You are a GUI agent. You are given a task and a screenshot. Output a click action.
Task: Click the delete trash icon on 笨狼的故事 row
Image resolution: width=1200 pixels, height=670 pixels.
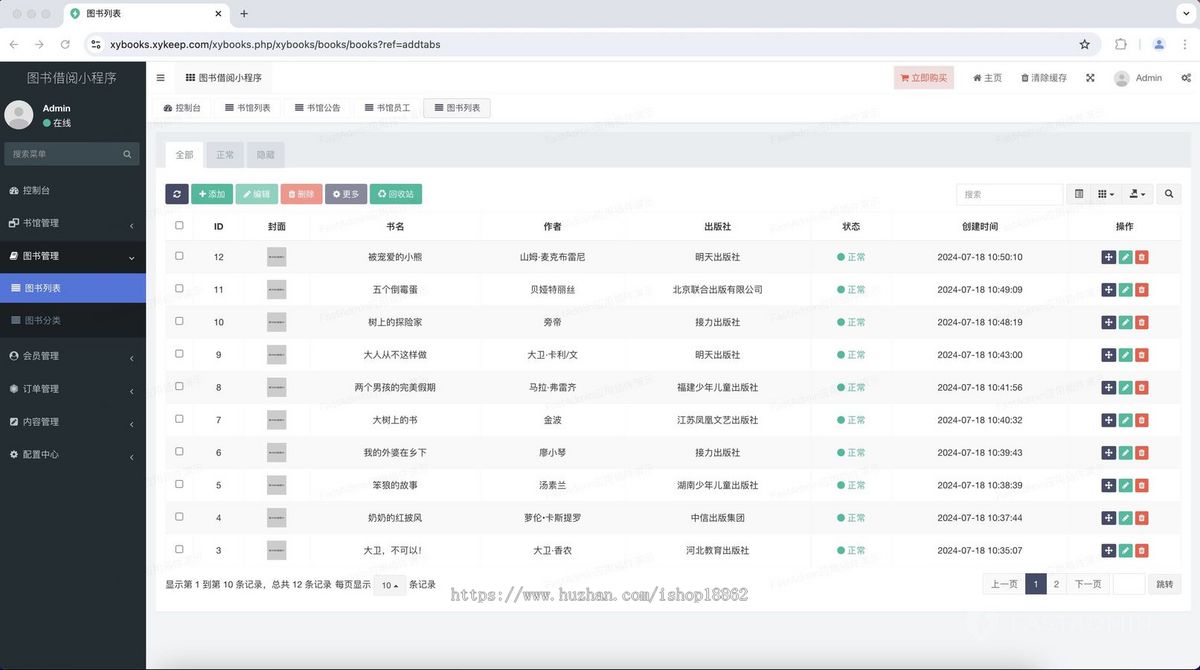1141,485
